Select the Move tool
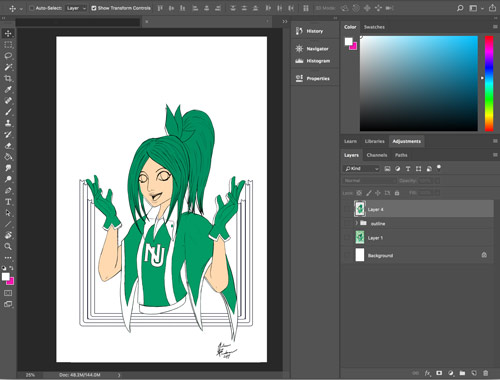 click(x=8, y=33)
